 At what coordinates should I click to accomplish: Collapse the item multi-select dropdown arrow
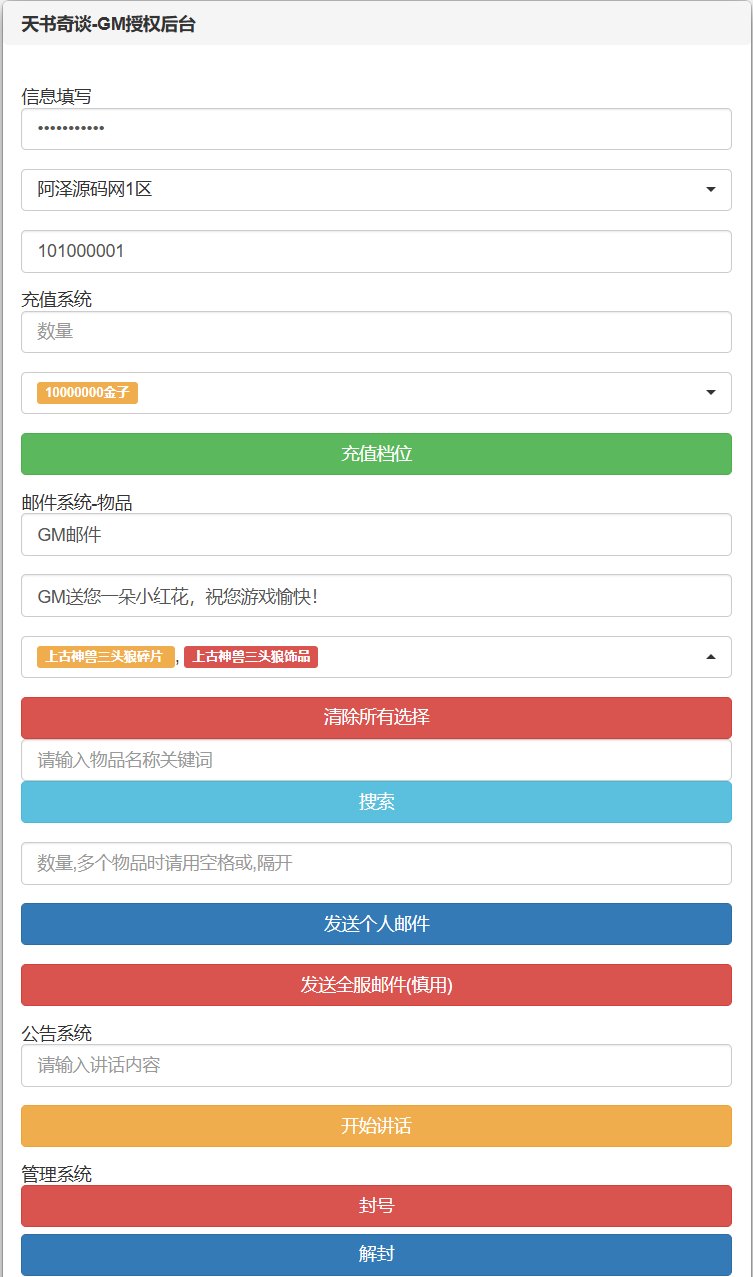point(710,657)
